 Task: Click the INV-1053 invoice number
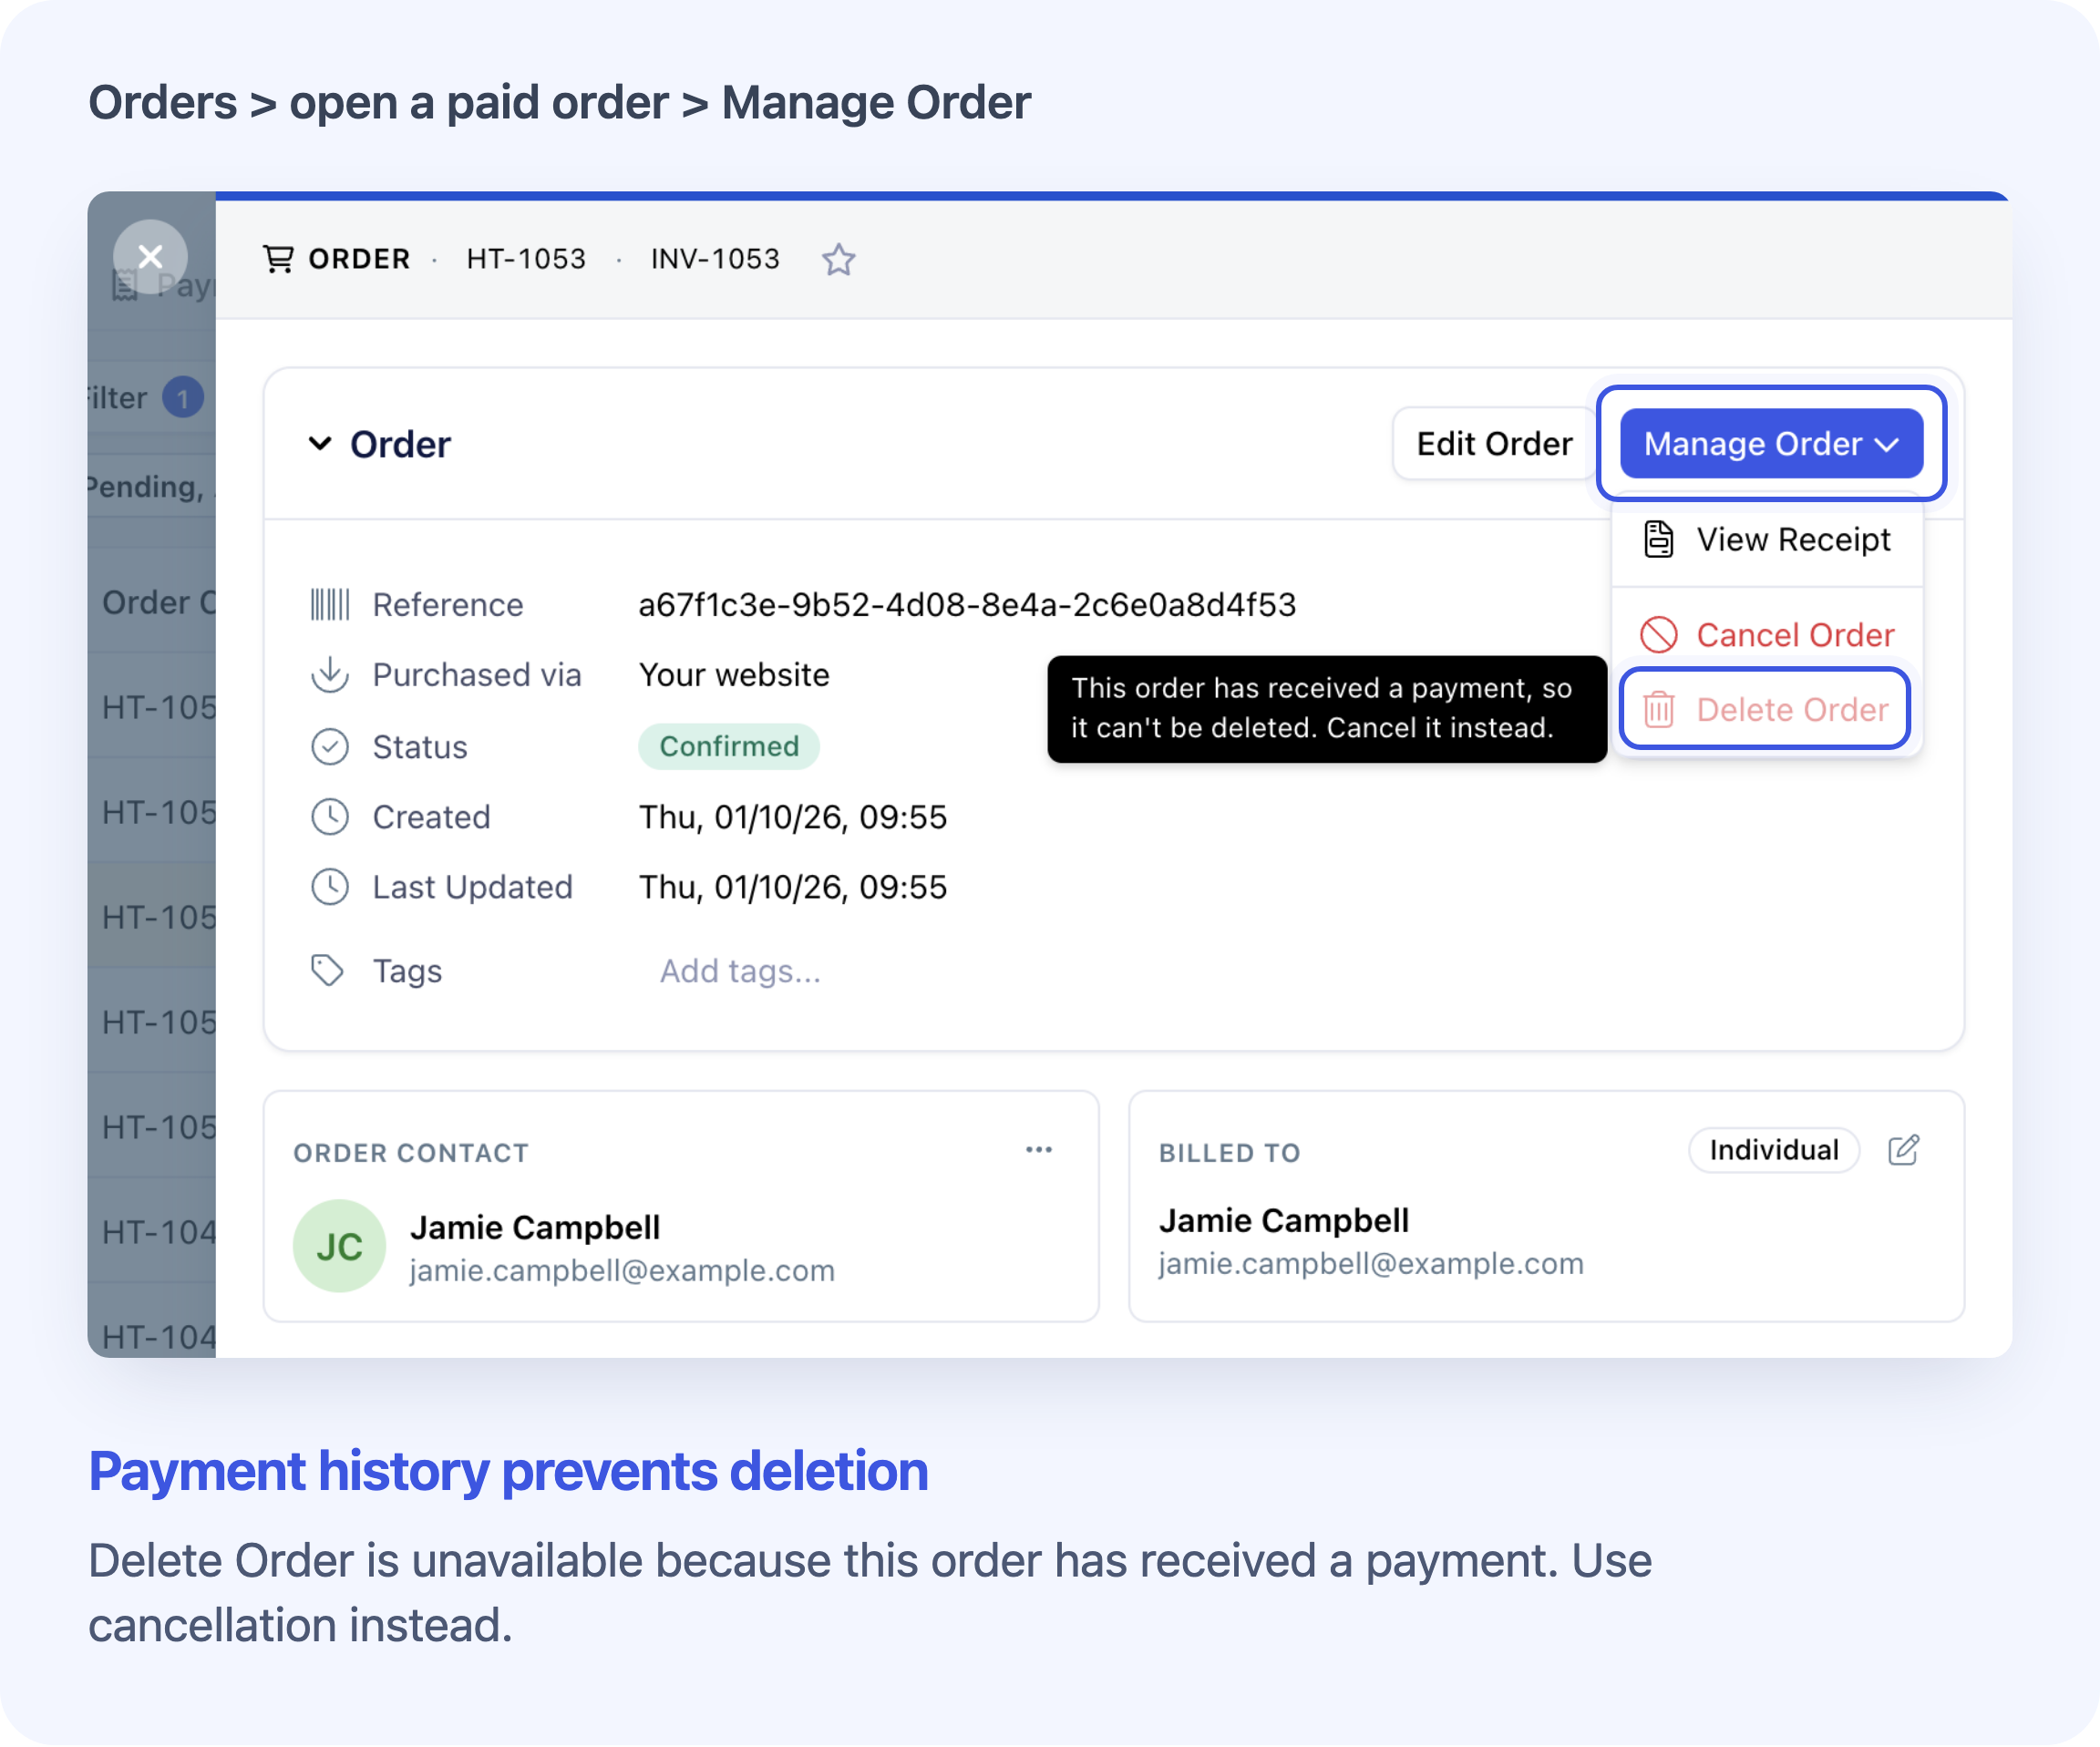click(x=715, y=259)
